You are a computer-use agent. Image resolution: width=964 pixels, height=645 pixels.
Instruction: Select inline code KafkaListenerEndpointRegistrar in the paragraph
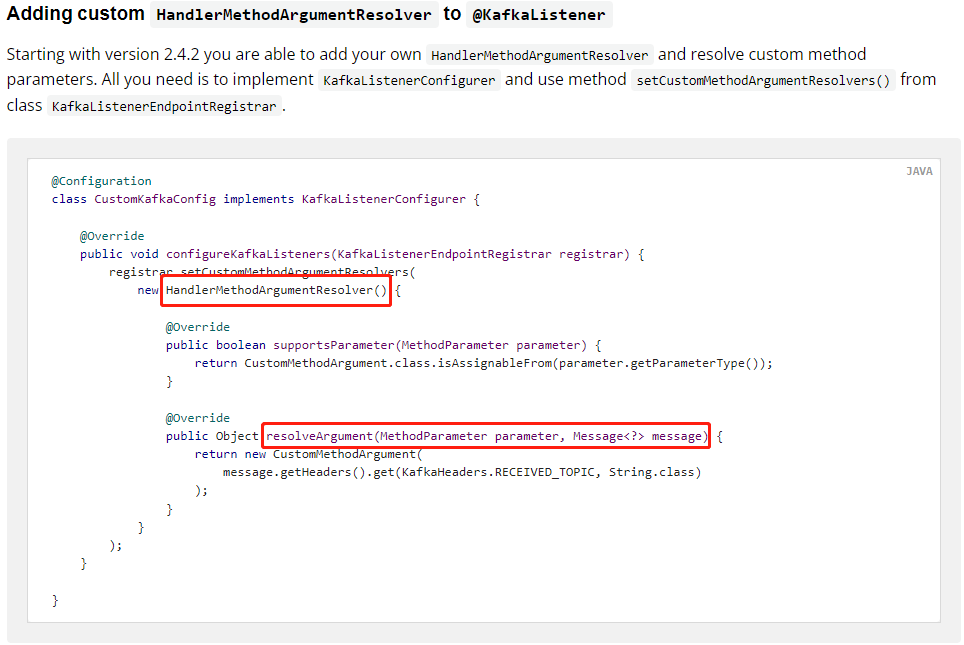click(164, 106)
